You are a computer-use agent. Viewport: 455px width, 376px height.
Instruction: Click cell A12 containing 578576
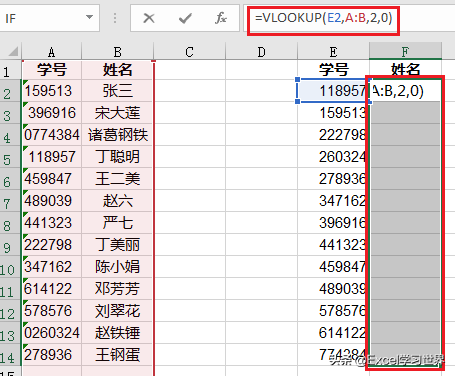point(52,311)
